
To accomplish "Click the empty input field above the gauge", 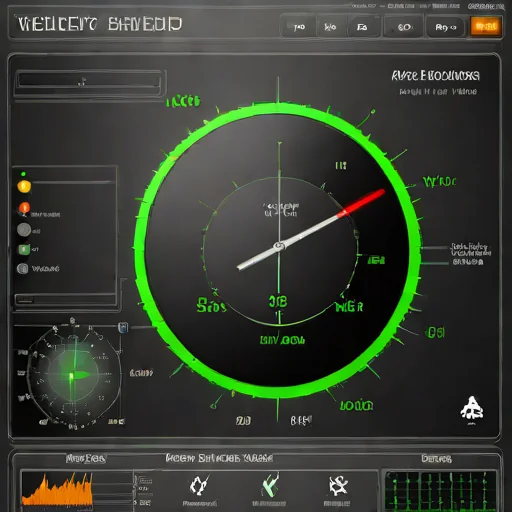I will [89, 81].
